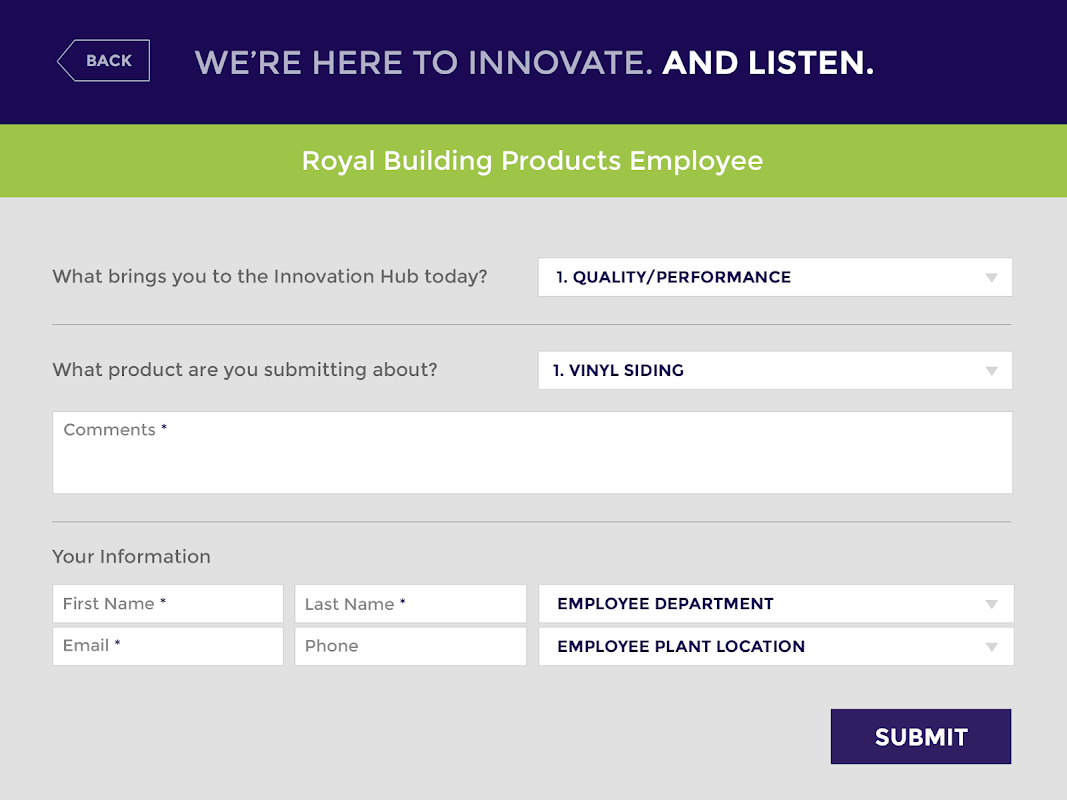Focus the Comments text area
The image size is (1067, 800).
[x=532, y=452]
